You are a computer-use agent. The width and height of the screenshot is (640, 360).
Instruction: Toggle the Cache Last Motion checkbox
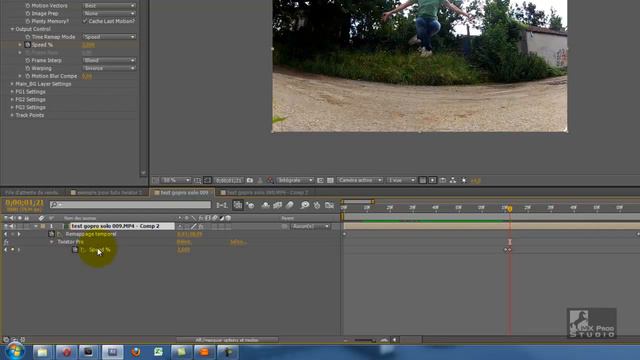click(x=85, y=21)
